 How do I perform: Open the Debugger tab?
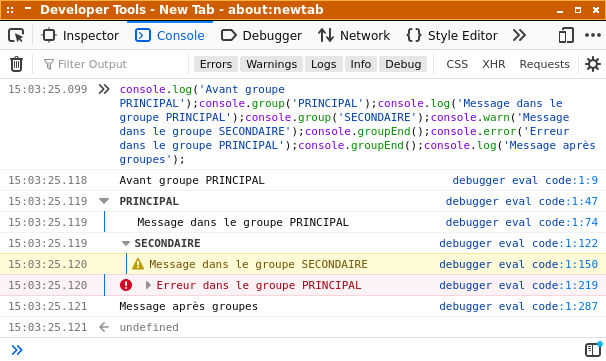pos(261,36)
